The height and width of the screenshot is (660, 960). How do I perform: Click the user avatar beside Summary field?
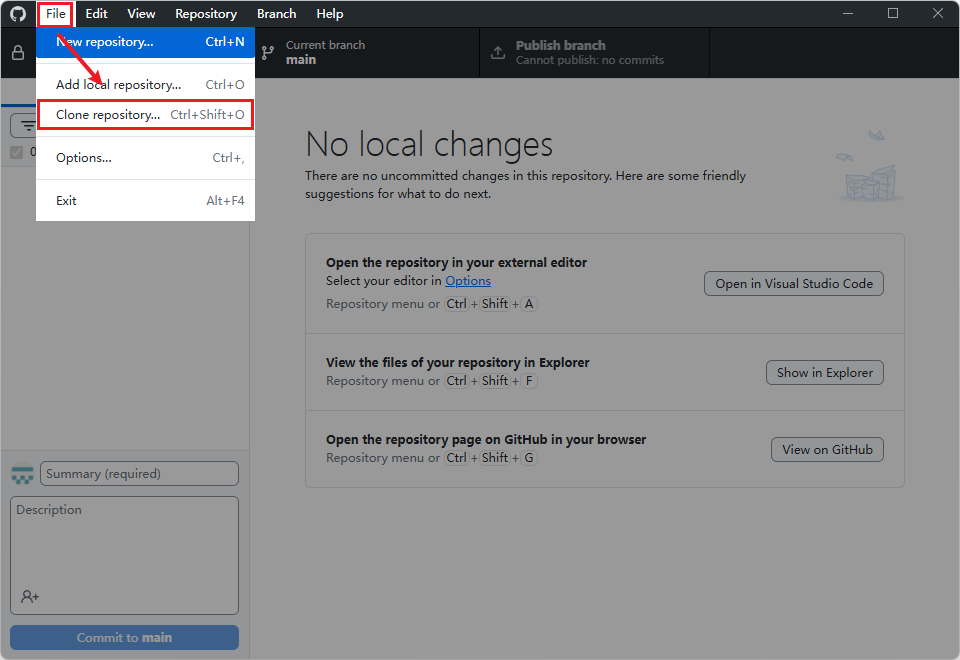tap(22, 474)
